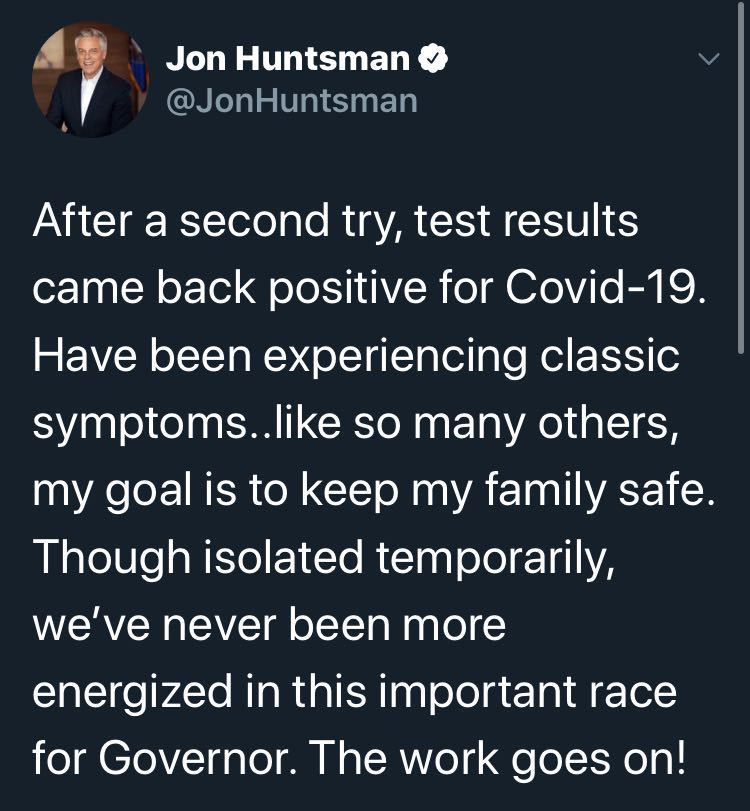Open the @JonHuntsman handle link
This screenshot has height=811, width=750.
(291, 100)
